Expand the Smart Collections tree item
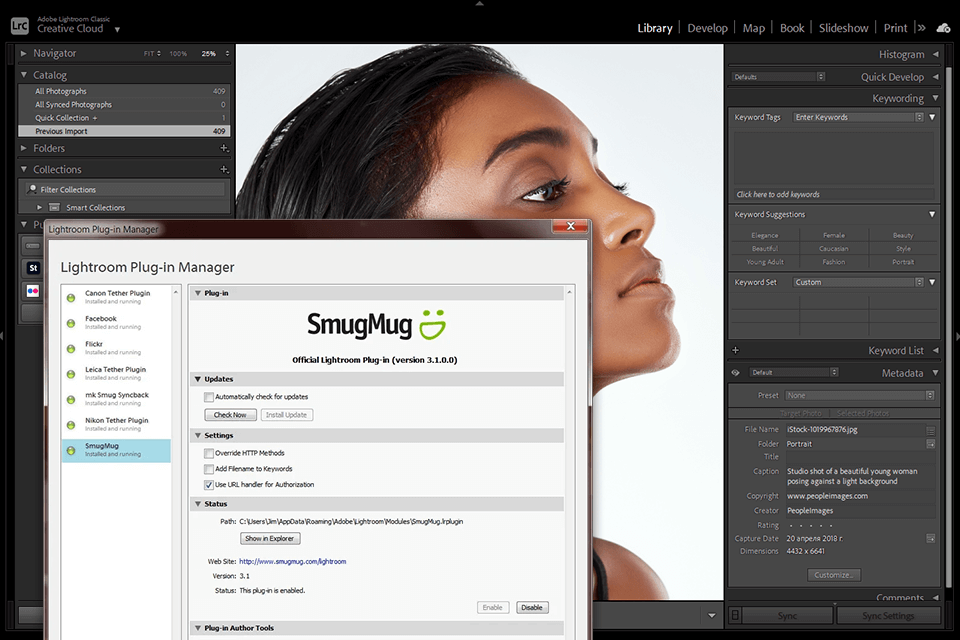 pyautogui.click(x=40, y=208)
